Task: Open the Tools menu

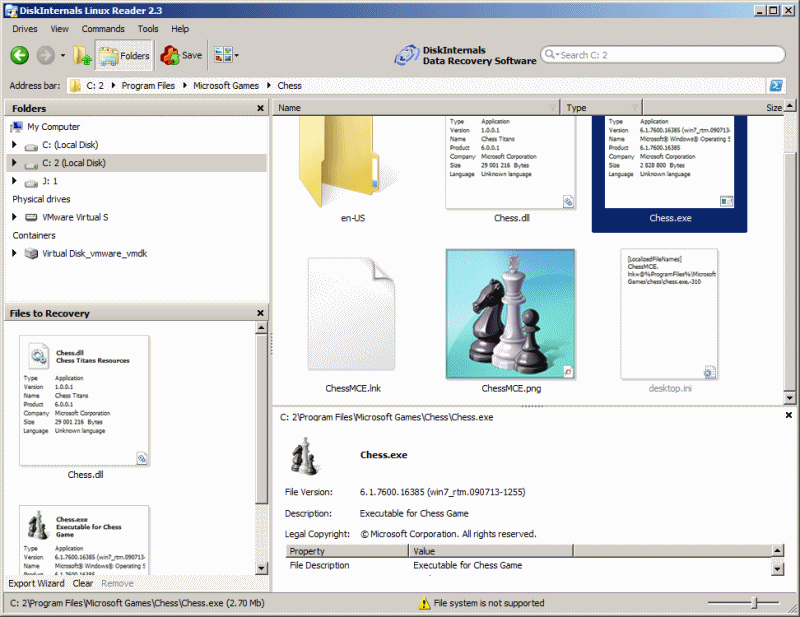Action: (x=148, y=29)
